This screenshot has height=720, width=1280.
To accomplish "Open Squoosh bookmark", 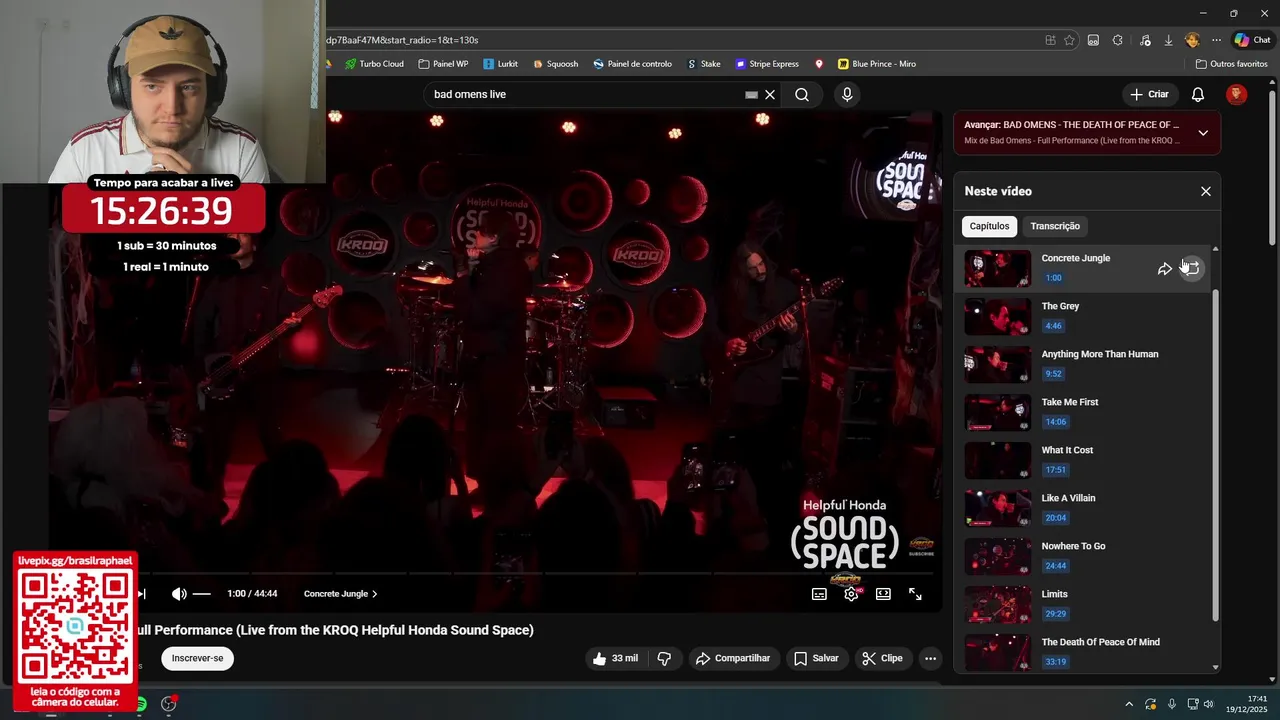I will [555, 64].
